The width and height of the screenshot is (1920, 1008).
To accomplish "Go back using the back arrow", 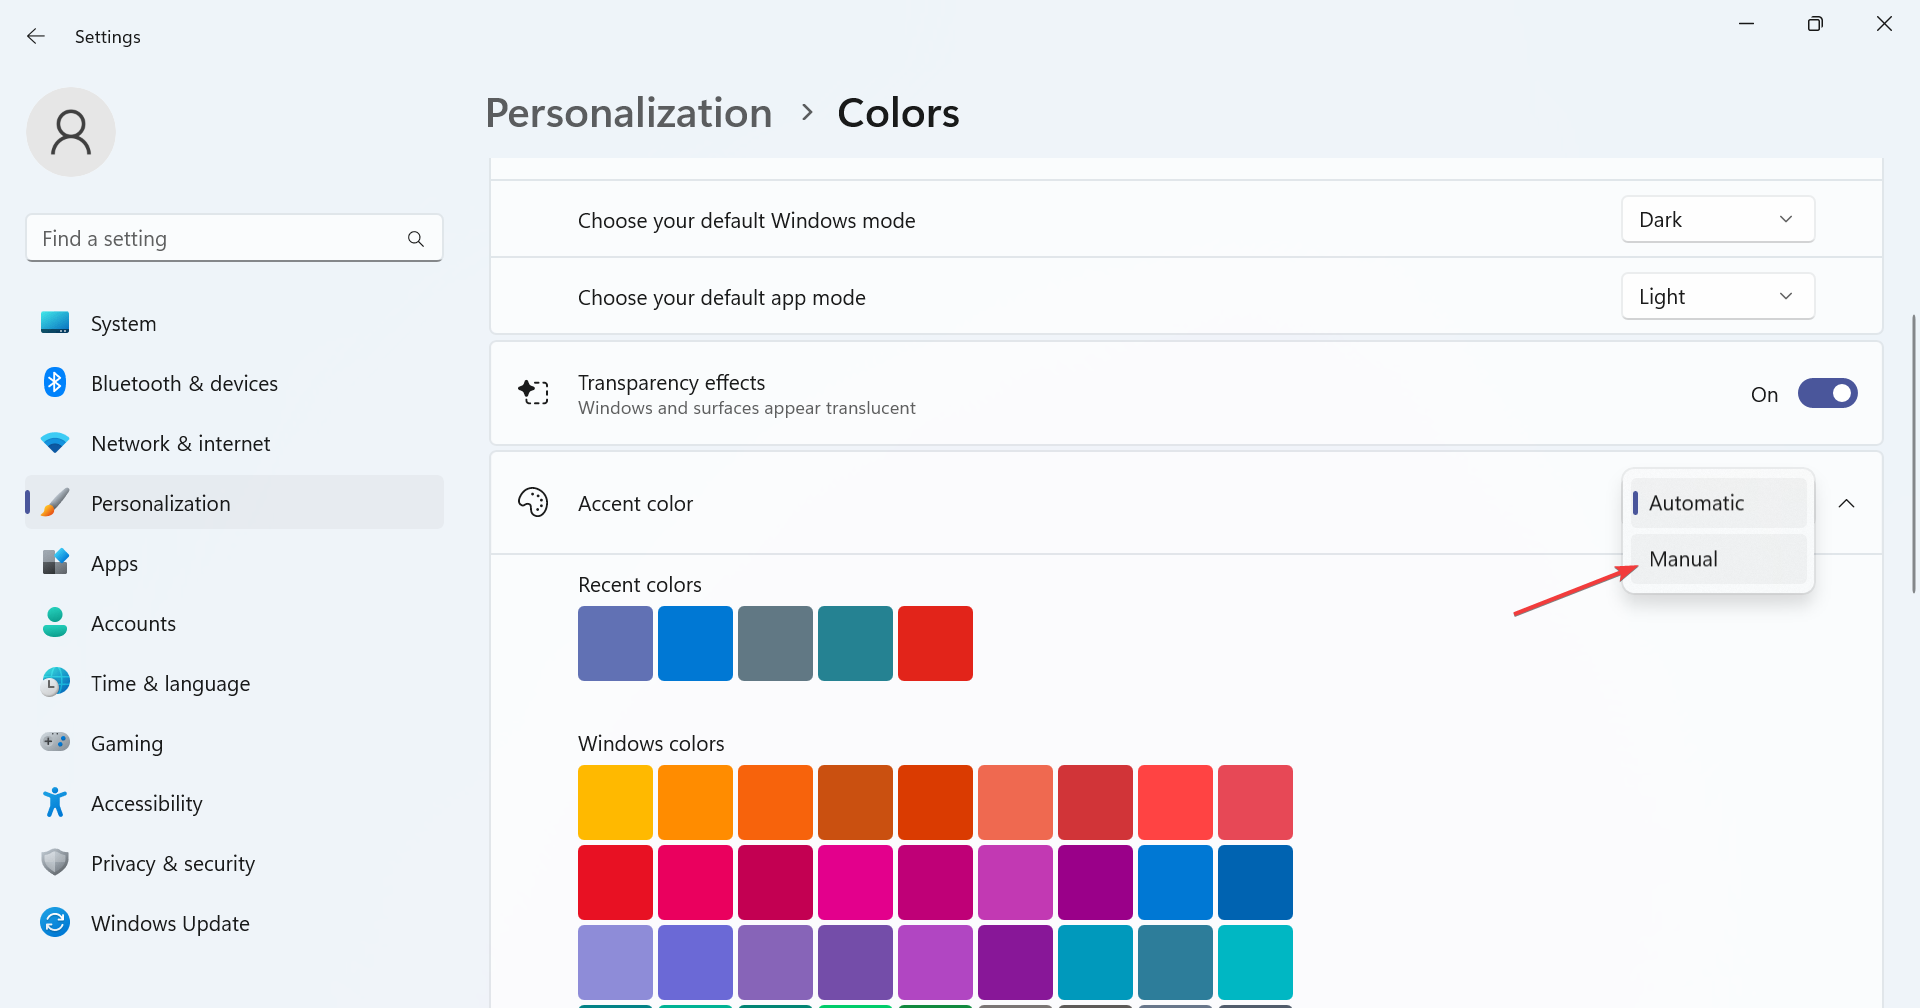I will 36,36.
